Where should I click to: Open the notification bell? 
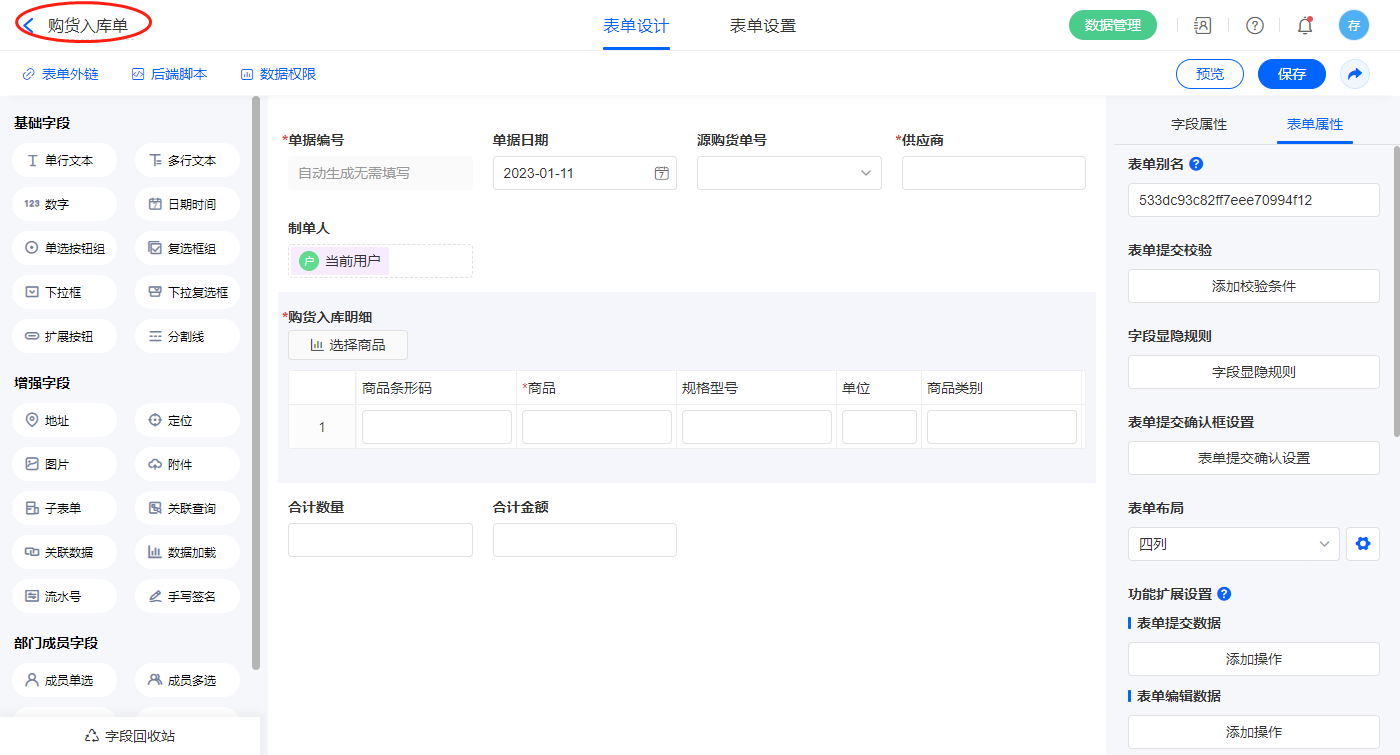tap(1304, 26)
